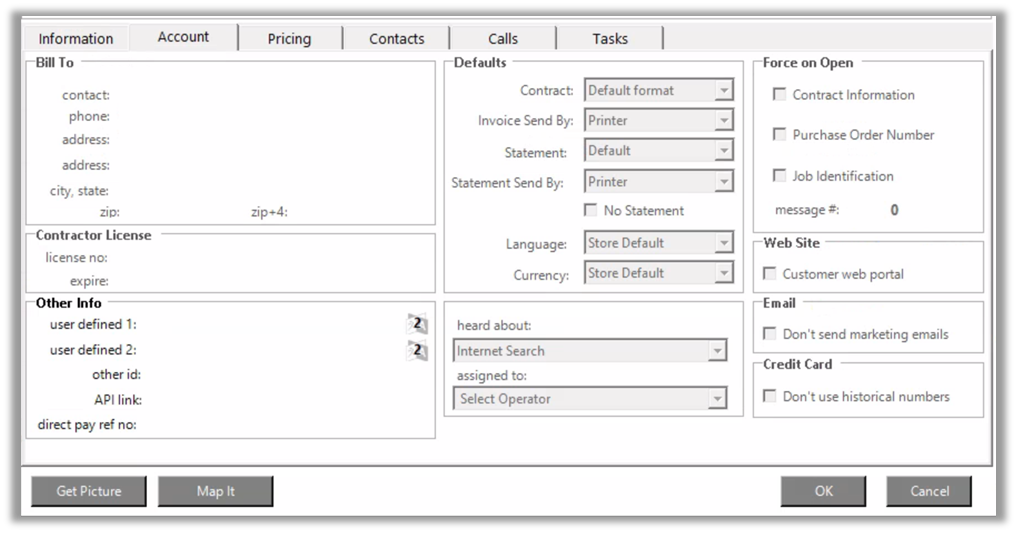Confirm with the OK button

[823, 491]
